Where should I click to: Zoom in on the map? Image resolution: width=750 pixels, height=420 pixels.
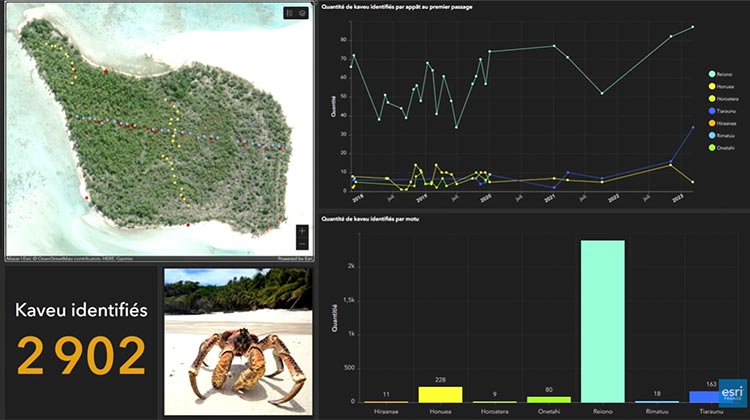tap(302, 231)
